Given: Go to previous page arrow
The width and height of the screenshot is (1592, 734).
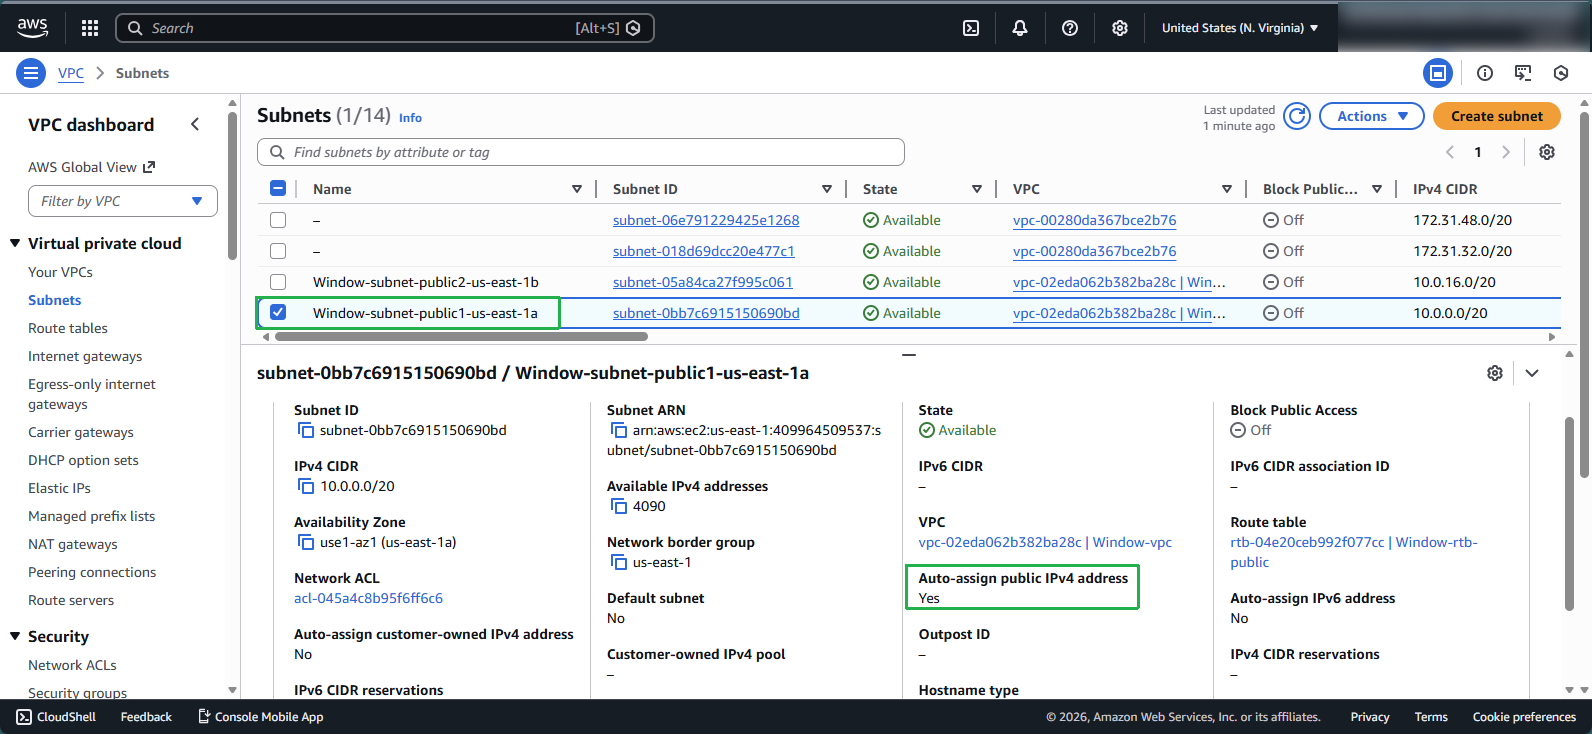Looking at the screenshot, I should (1450, 152).
